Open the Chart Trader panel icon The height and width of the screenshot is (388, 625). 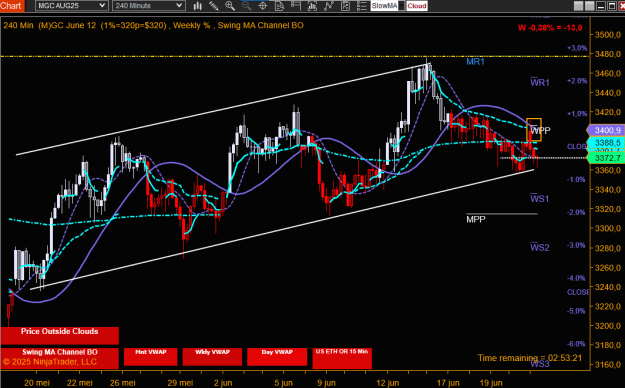296,6
